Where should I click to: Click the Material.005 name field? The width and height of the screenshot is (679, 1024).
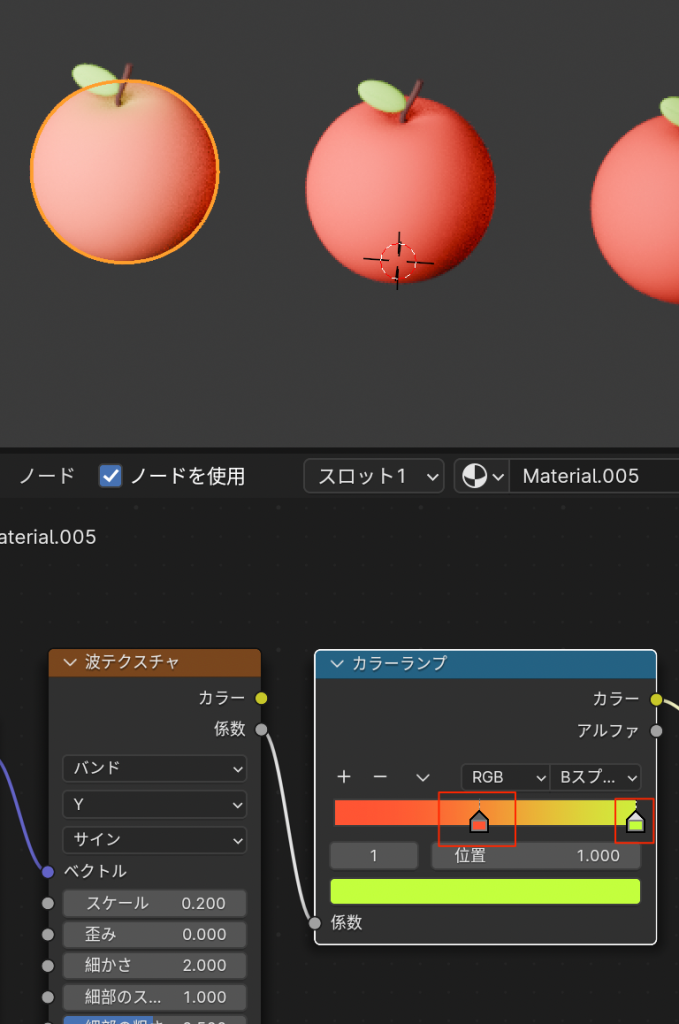pos(592,476)
